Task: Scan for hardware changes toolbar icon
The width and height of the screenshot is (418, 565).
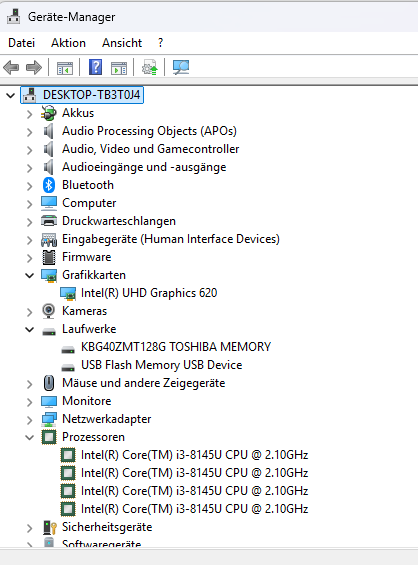Action: (x=181, y=67)
